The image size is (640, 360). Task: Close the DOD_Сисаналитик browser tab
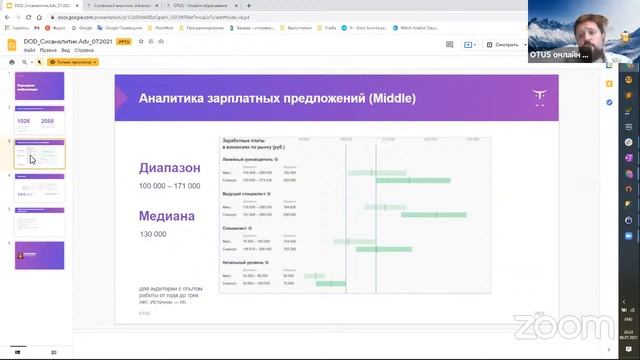point(77,6)
